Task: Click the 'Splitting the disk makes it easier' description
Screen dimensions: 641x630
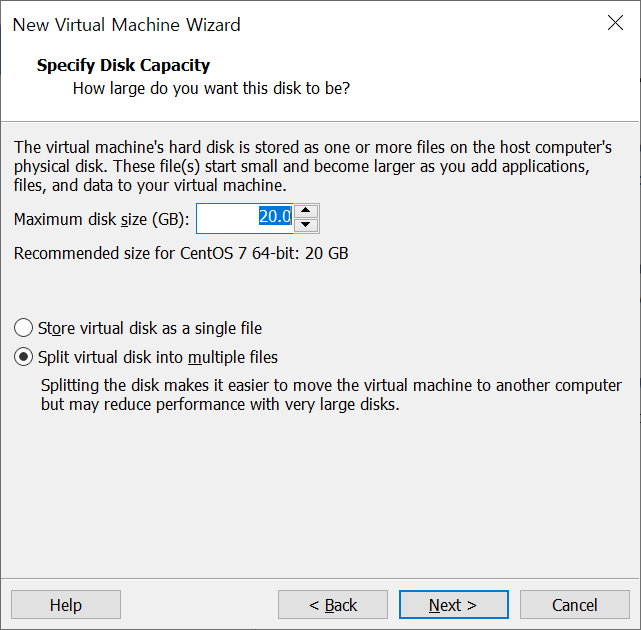Action: (331, 395)
